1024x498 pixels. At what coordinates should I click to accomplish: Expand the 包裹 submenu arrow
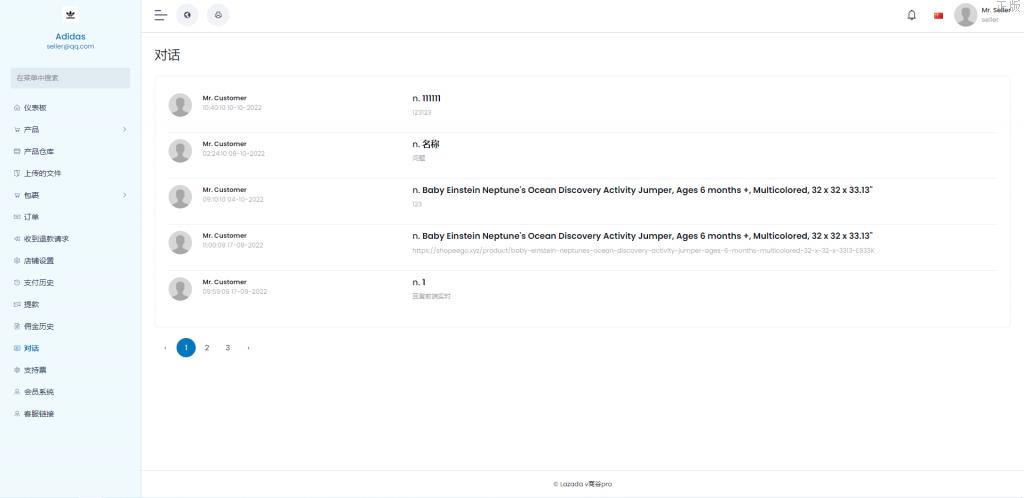tap(125, 195)
